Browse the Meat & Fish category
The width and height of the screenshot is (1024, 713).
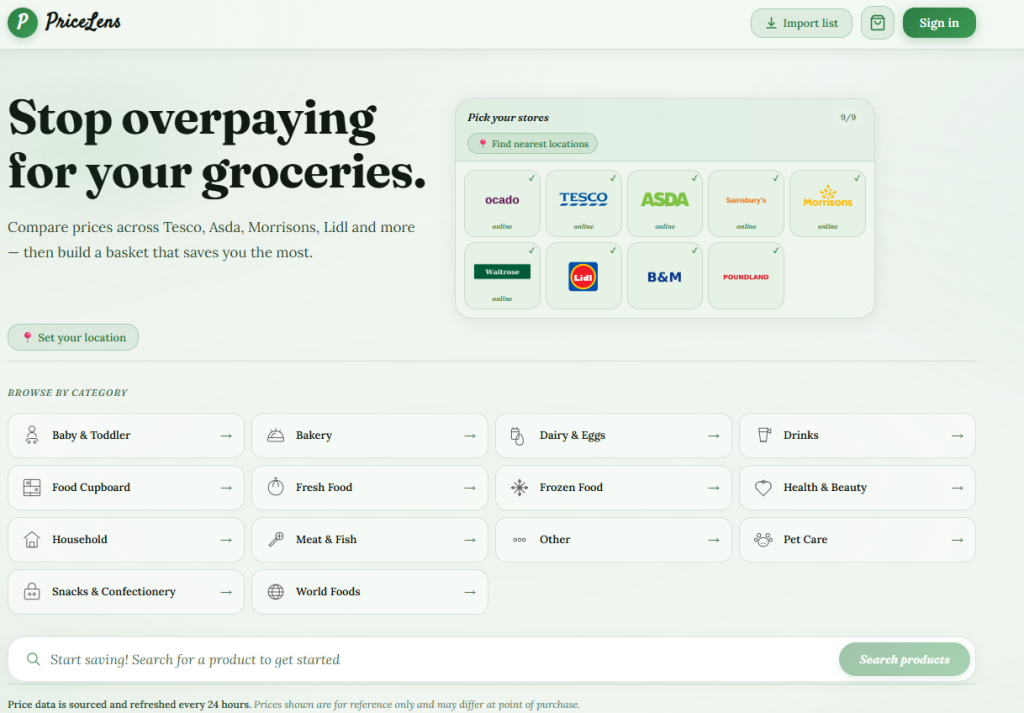coord(370,539)
